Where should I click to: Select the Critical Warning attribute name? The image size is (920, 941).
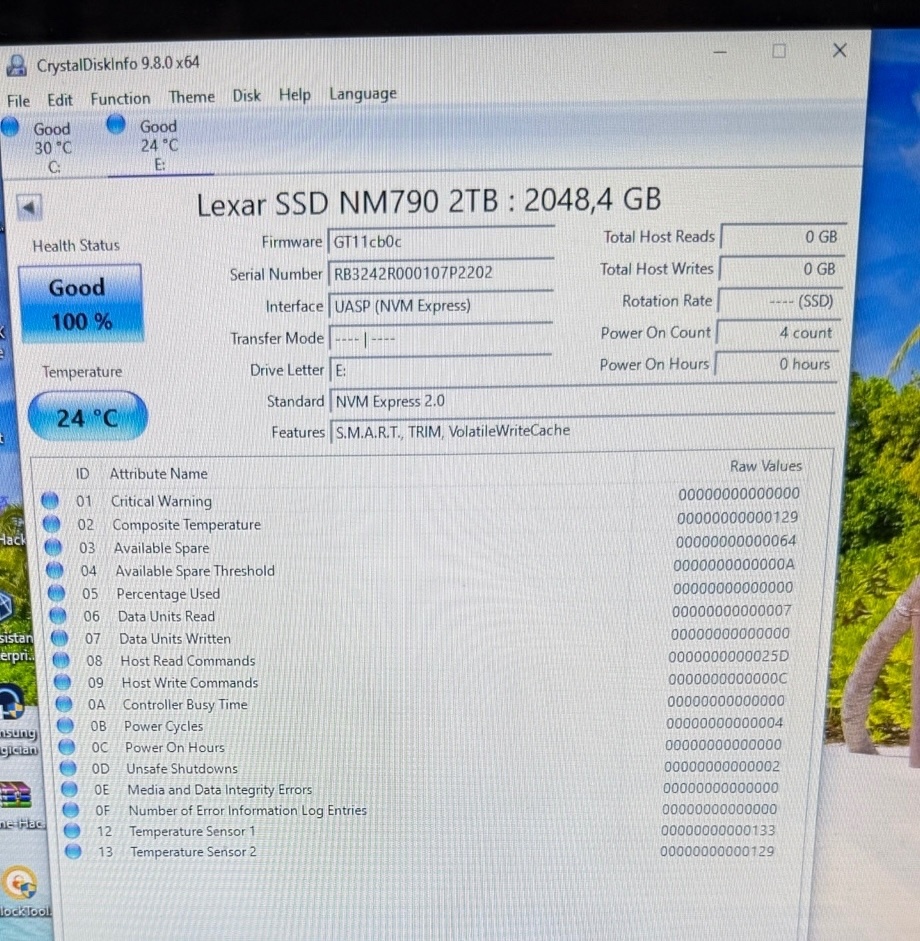(161, 501)
